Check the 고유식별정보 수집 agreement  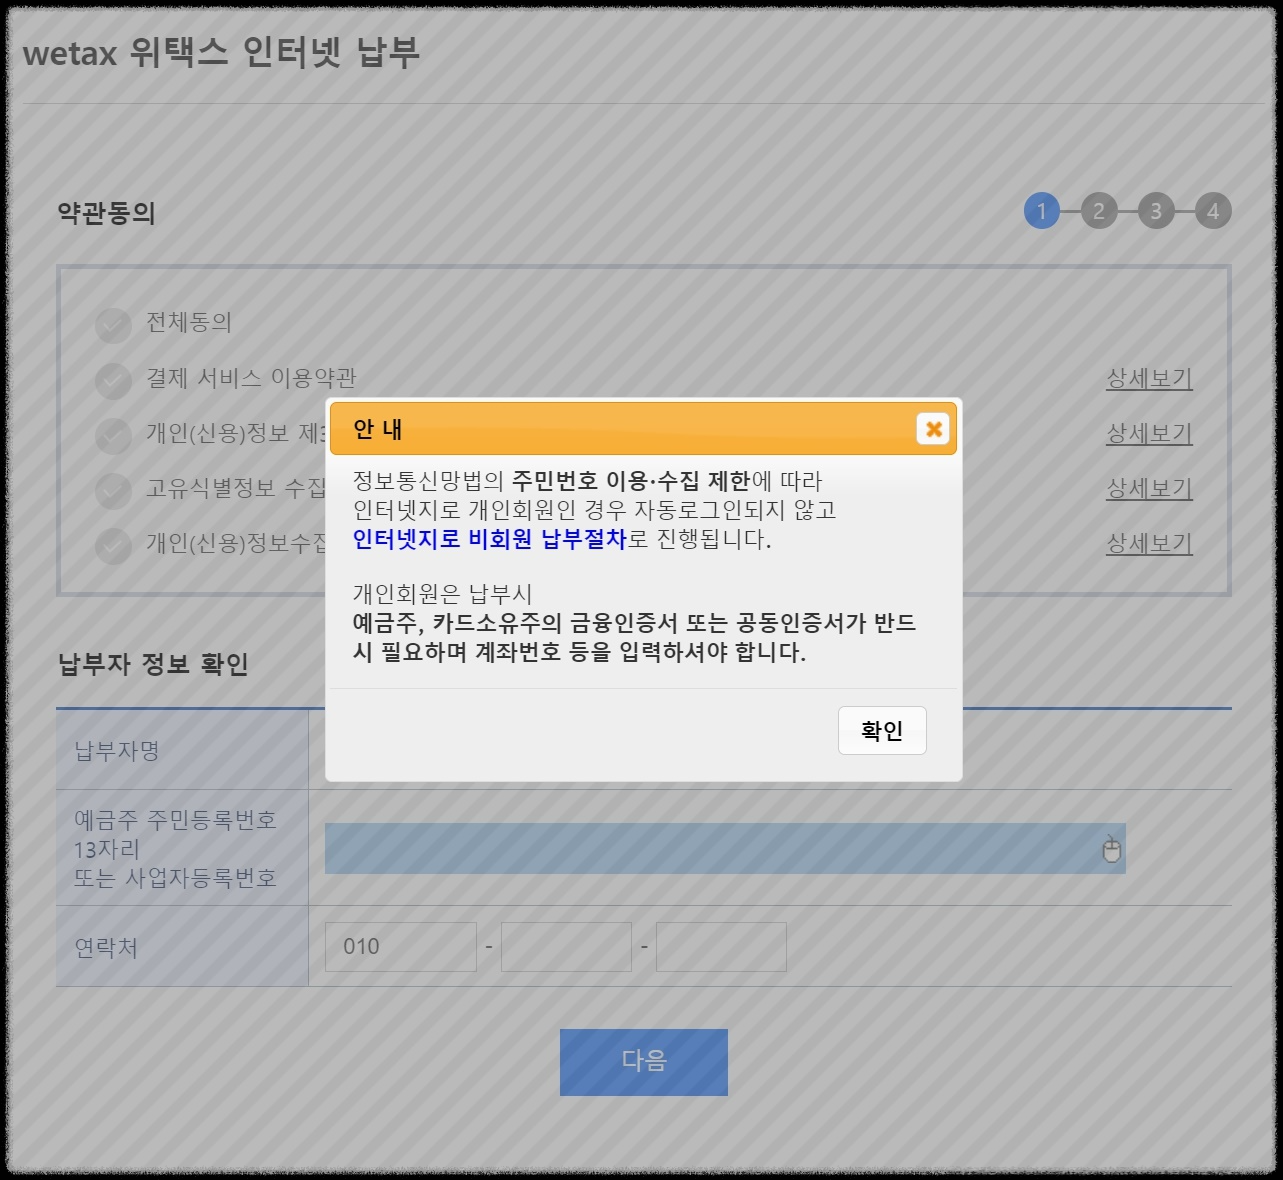[114, 490]
